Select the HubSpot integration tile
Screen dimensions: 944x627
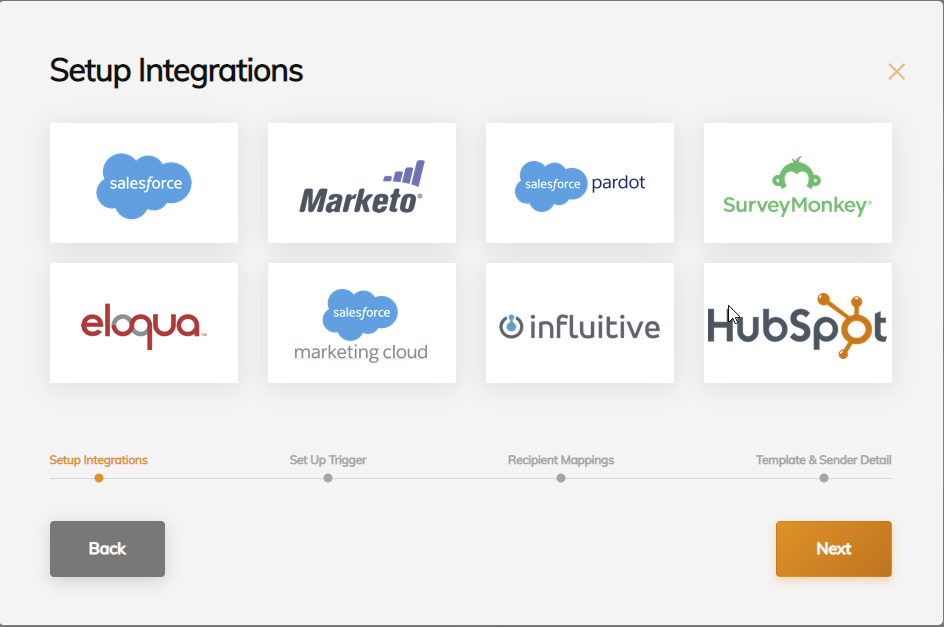pos(798,323)
